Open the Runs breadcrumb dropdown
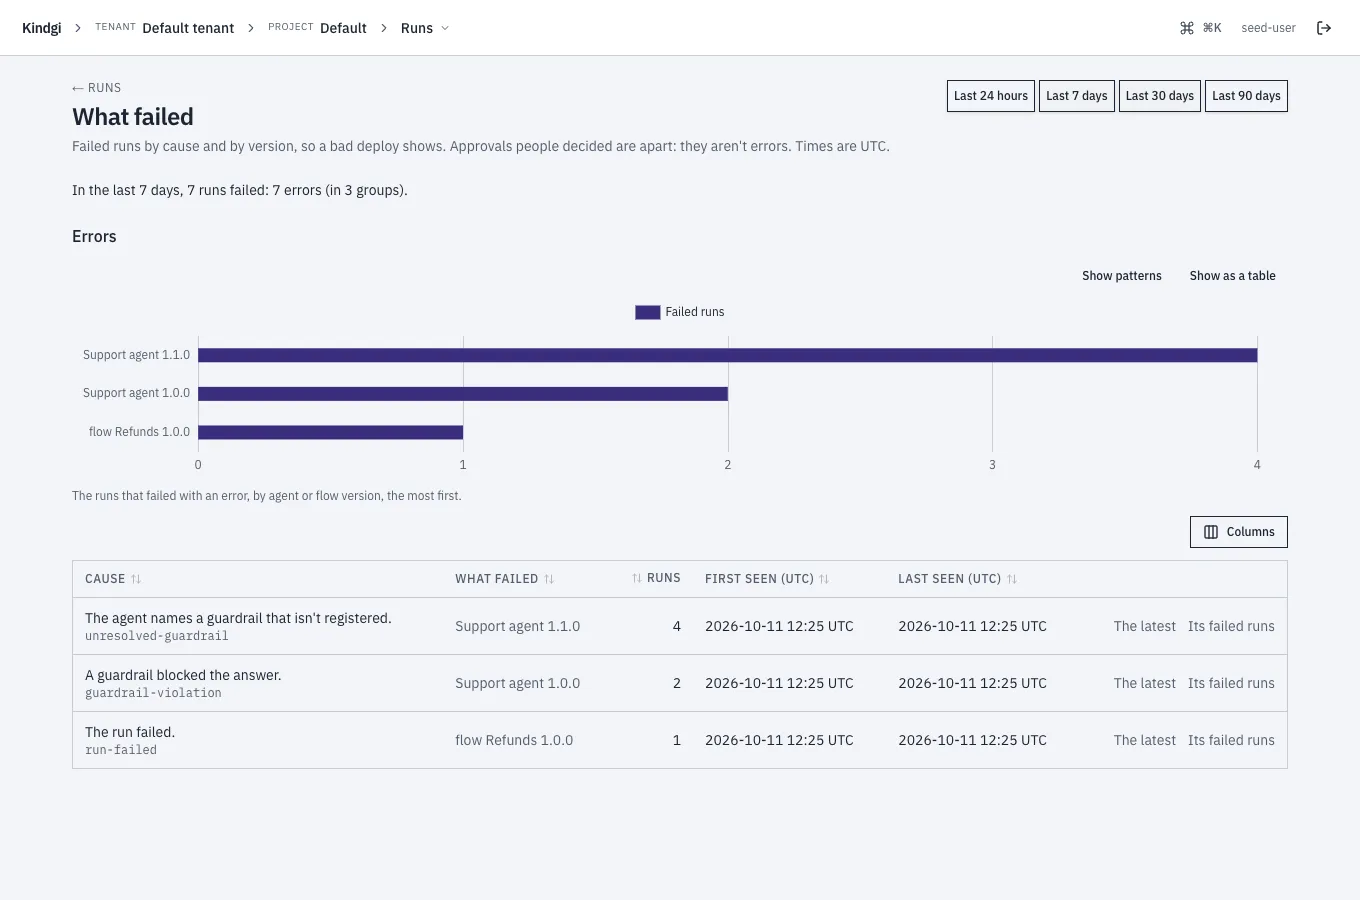Image resolution: width=1360 pixels, height=900 pixels. pos(425,28)
